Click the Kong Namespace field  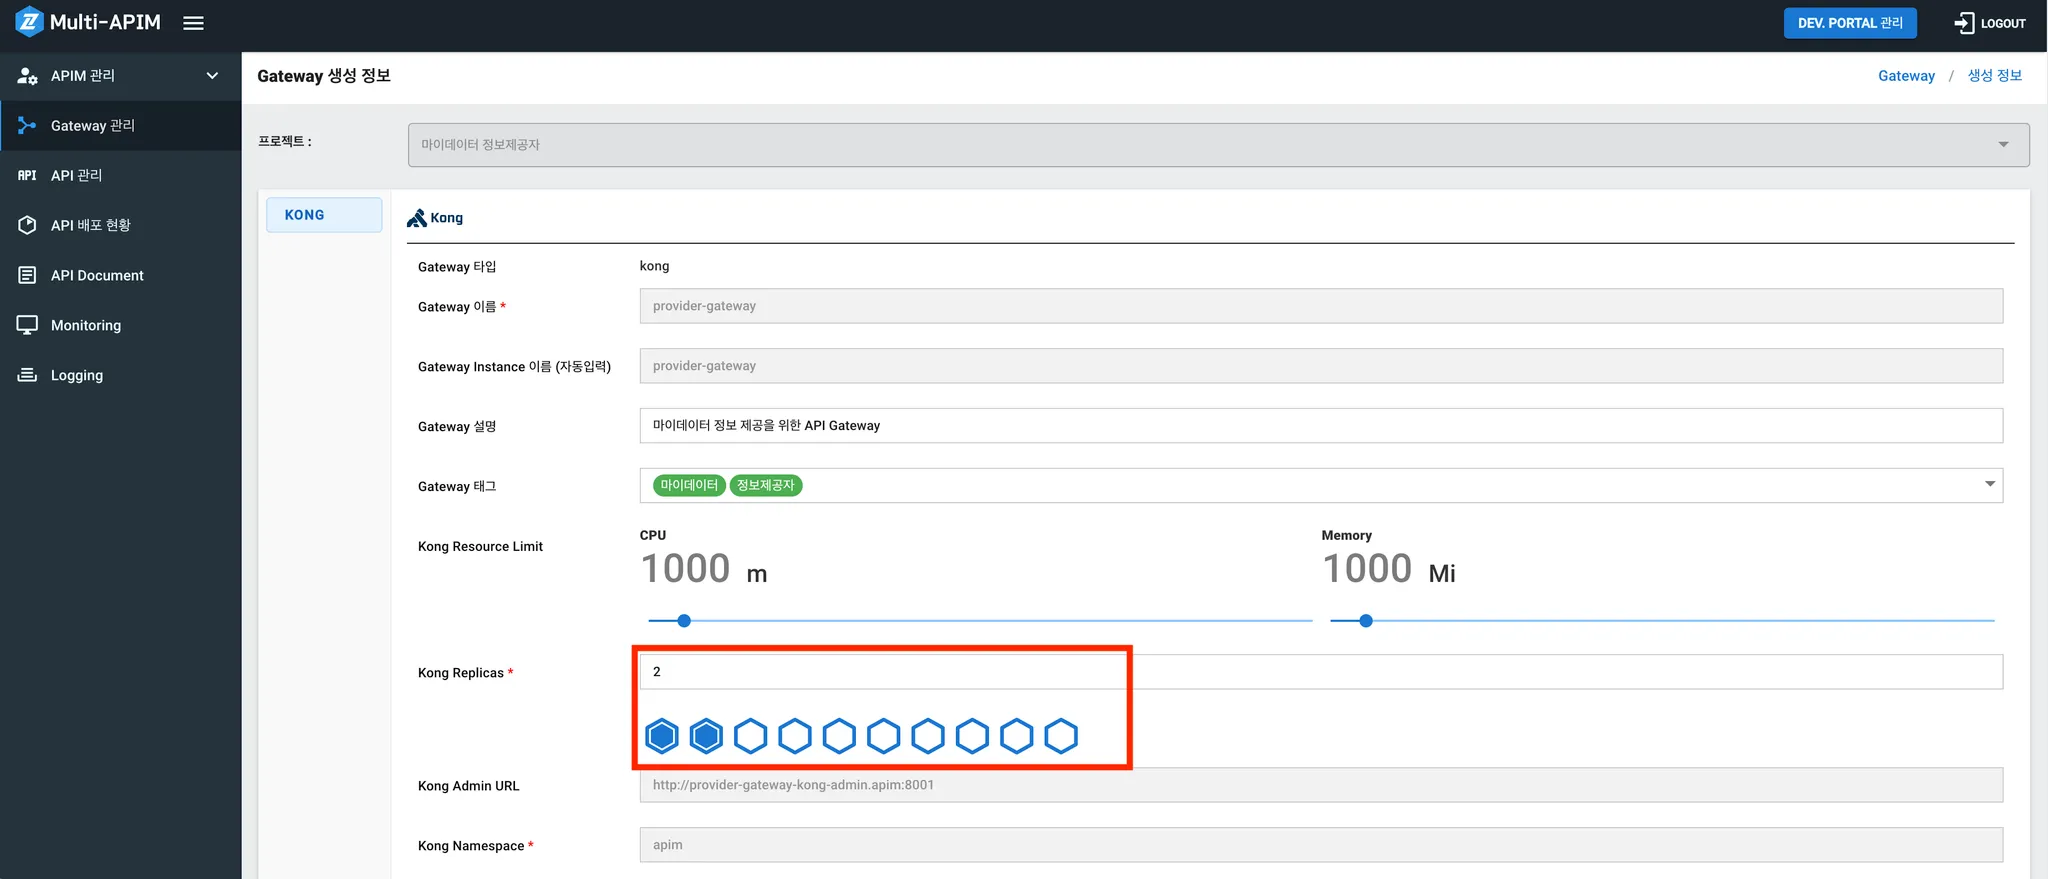coord(1321,845)
